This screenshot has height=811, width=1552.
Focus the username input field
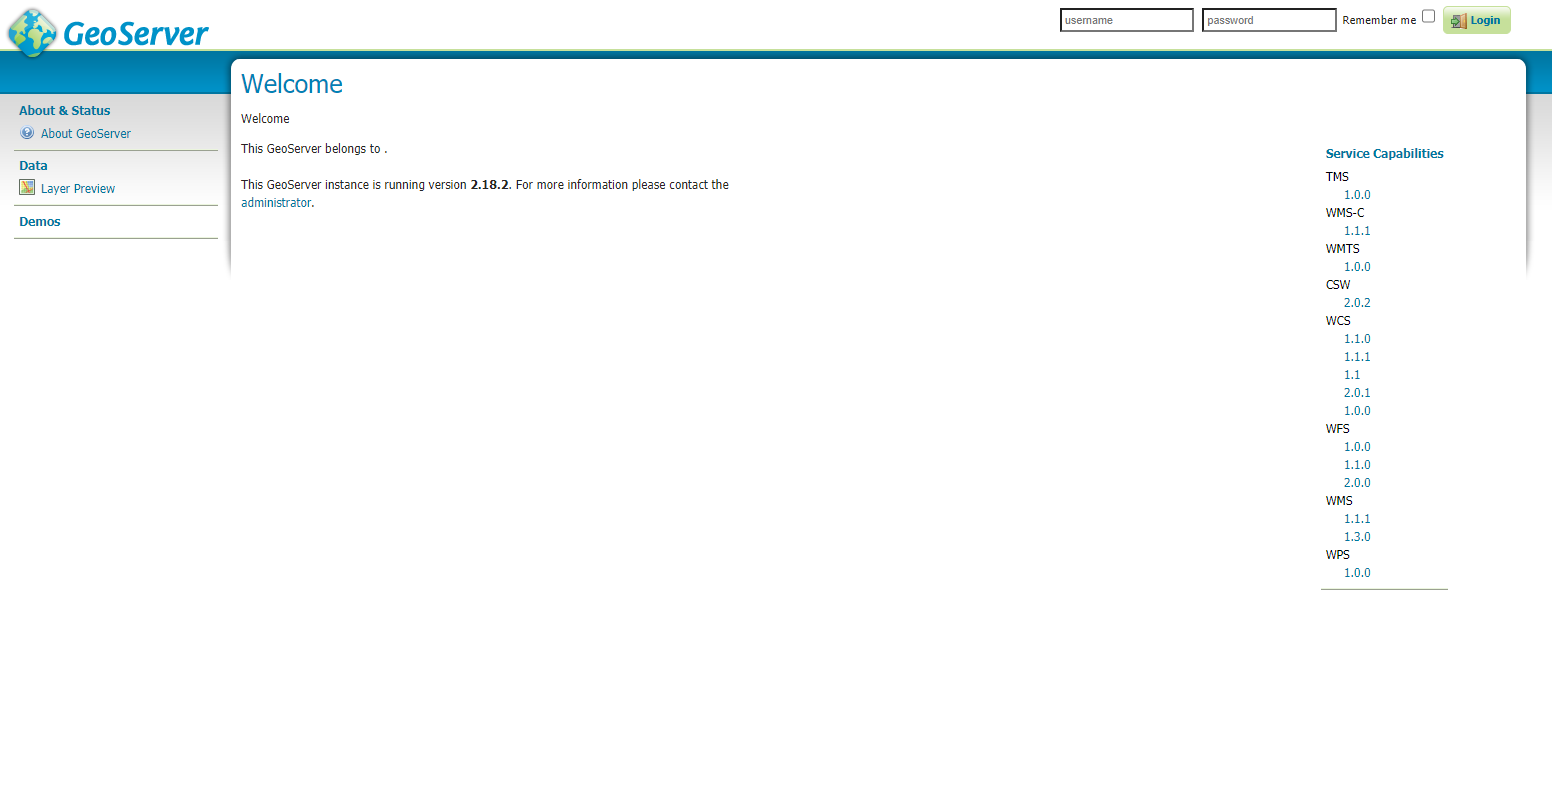click(1126, 20)
